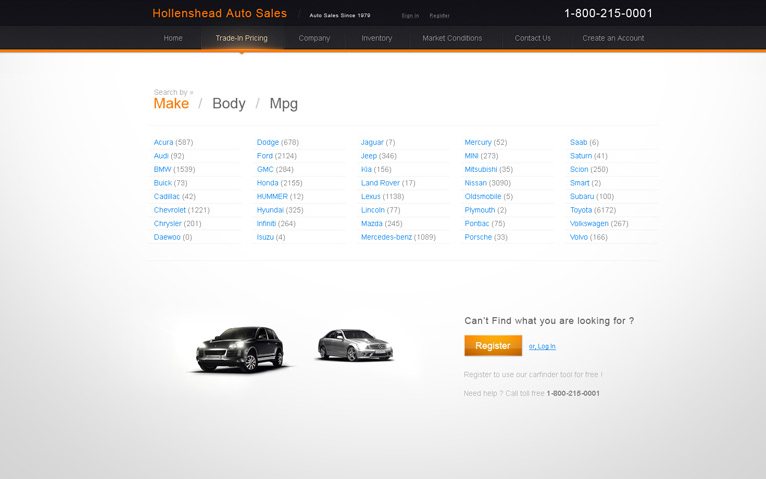Click the header phone number 1-800-215-0001
766x479 pixels.
(x=608, y=13)
